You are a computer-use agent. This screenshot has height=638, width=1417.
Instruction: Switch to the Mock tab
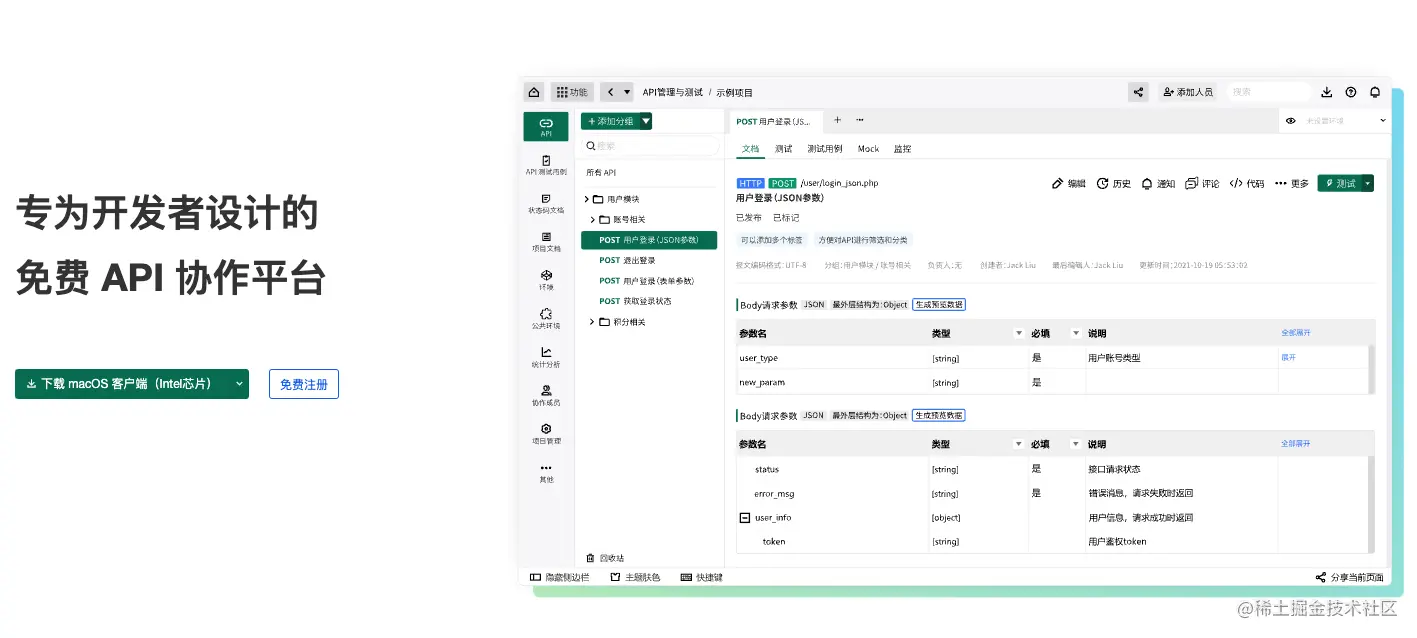[x=868, y=149]
